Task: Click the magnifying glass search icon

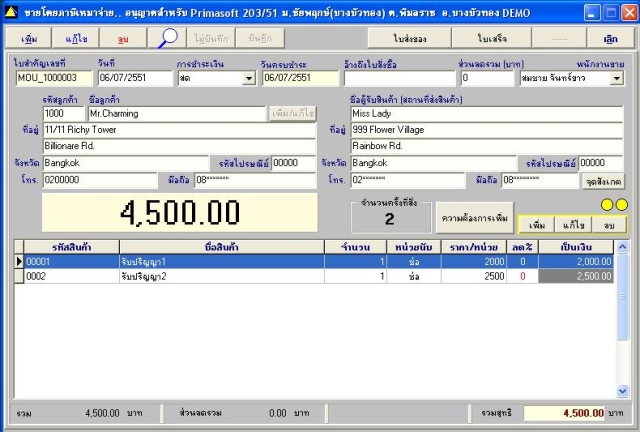Action: tap(167, 38)
